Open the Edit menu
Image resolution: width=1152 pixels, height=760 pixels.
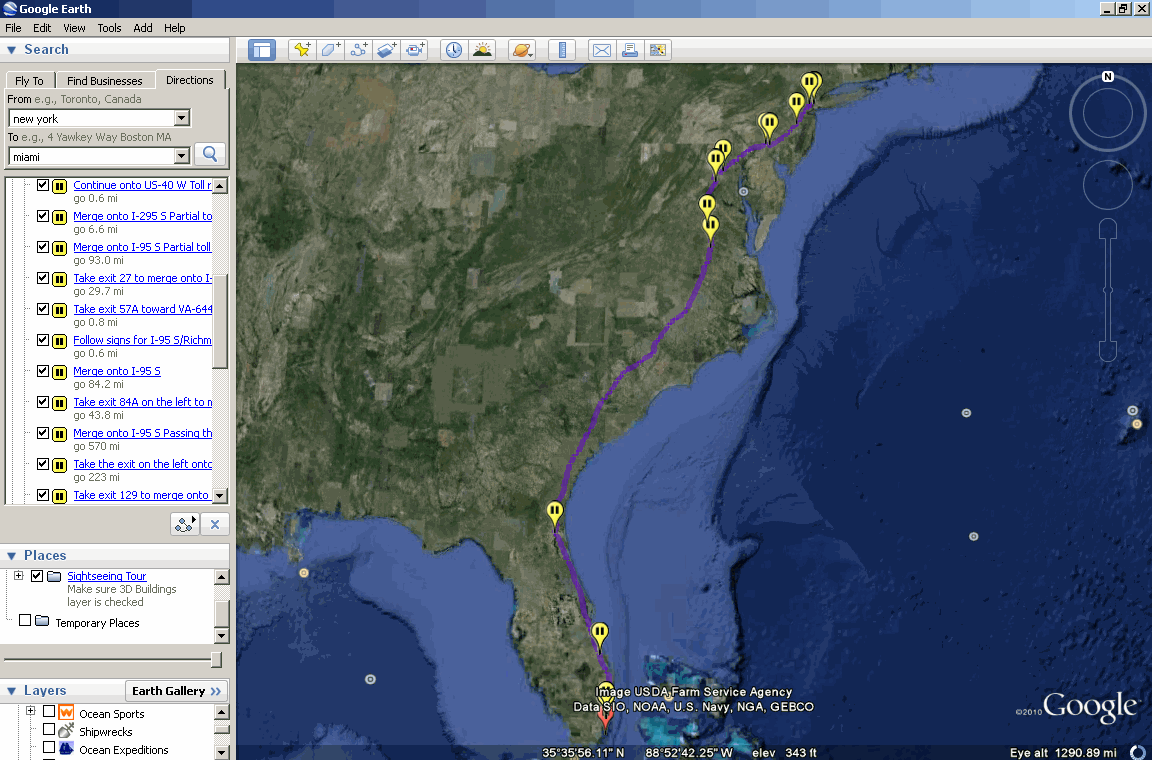[x=42, y=28]
